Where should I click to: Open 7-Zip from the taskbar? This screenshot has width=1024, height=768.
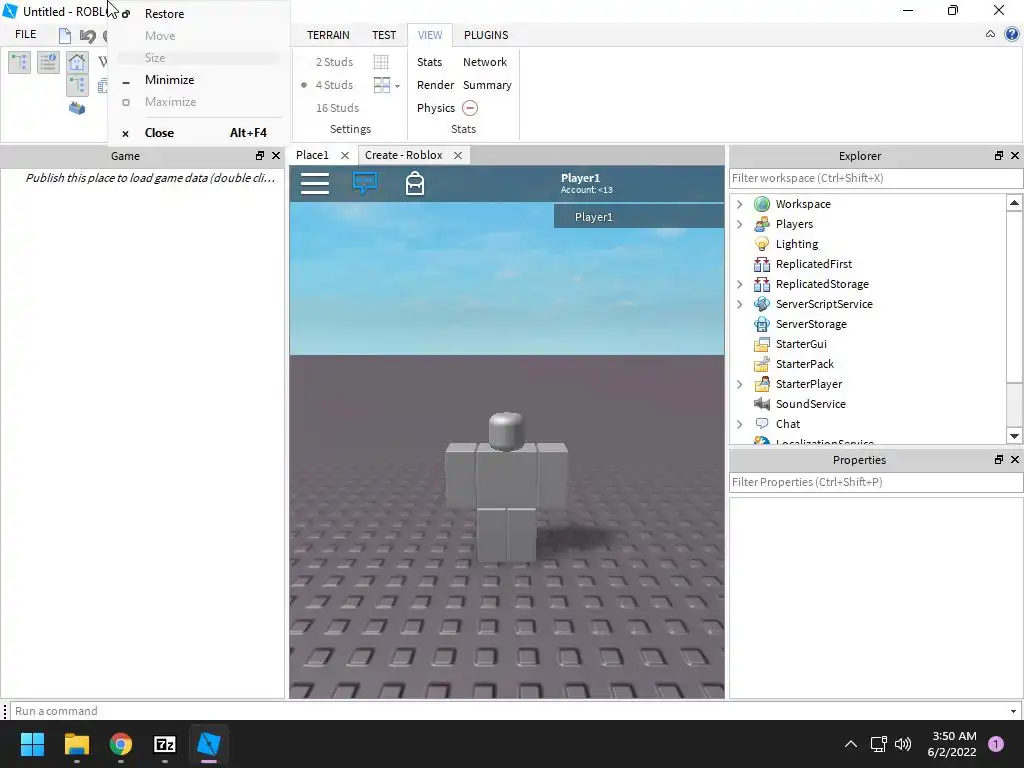165,744
